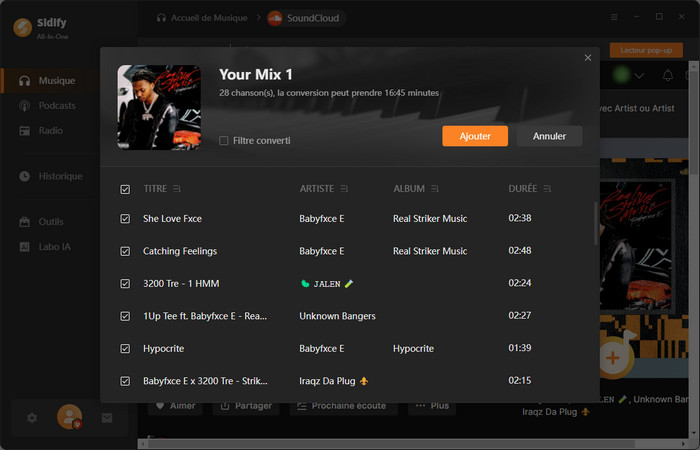Click the user avatar icon

point(69,416)
